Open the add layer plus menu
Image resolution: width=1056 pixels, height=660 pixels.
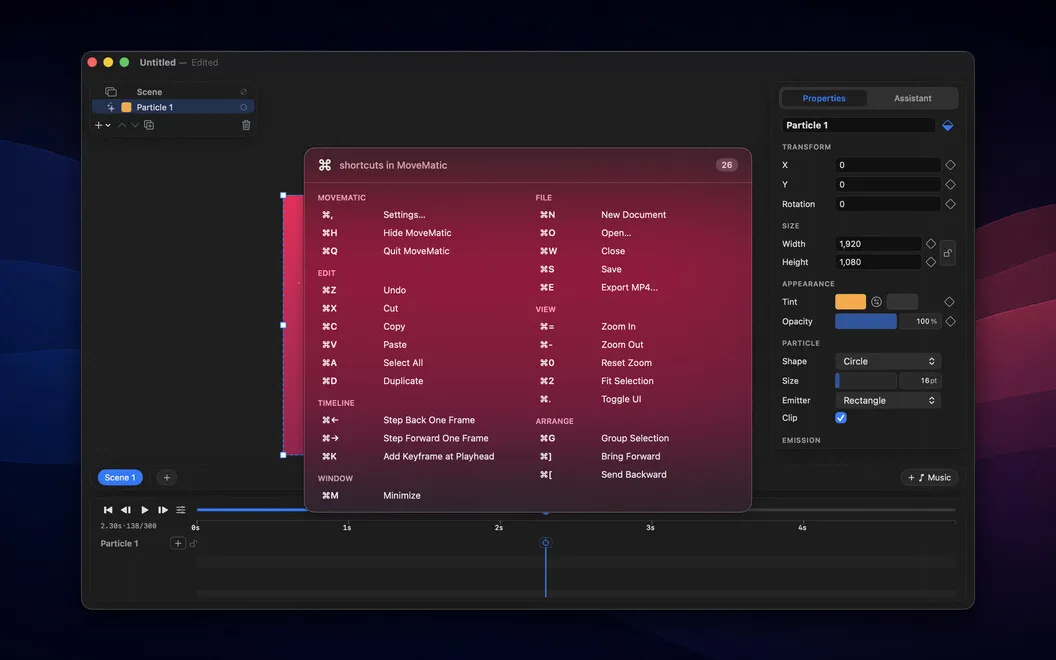tap(102, 125)
